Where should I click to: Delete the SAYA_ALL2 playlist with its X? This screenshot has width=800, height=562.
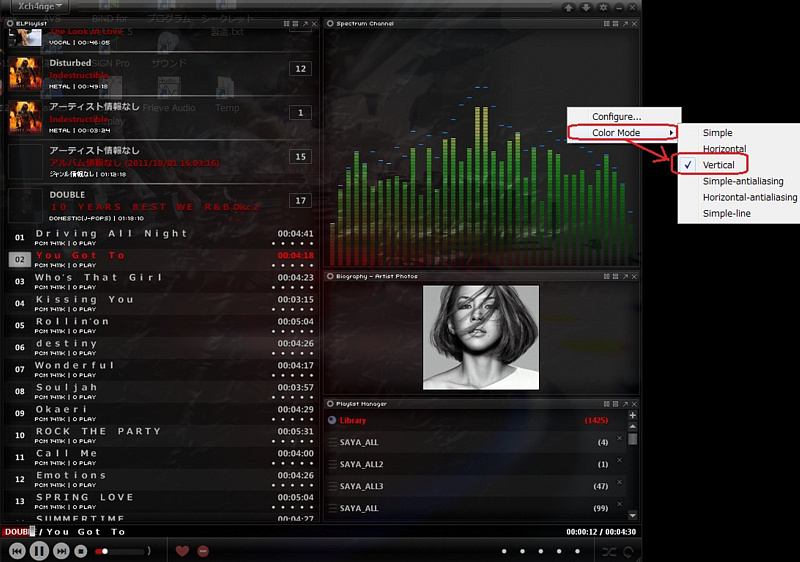pos(619,460)
